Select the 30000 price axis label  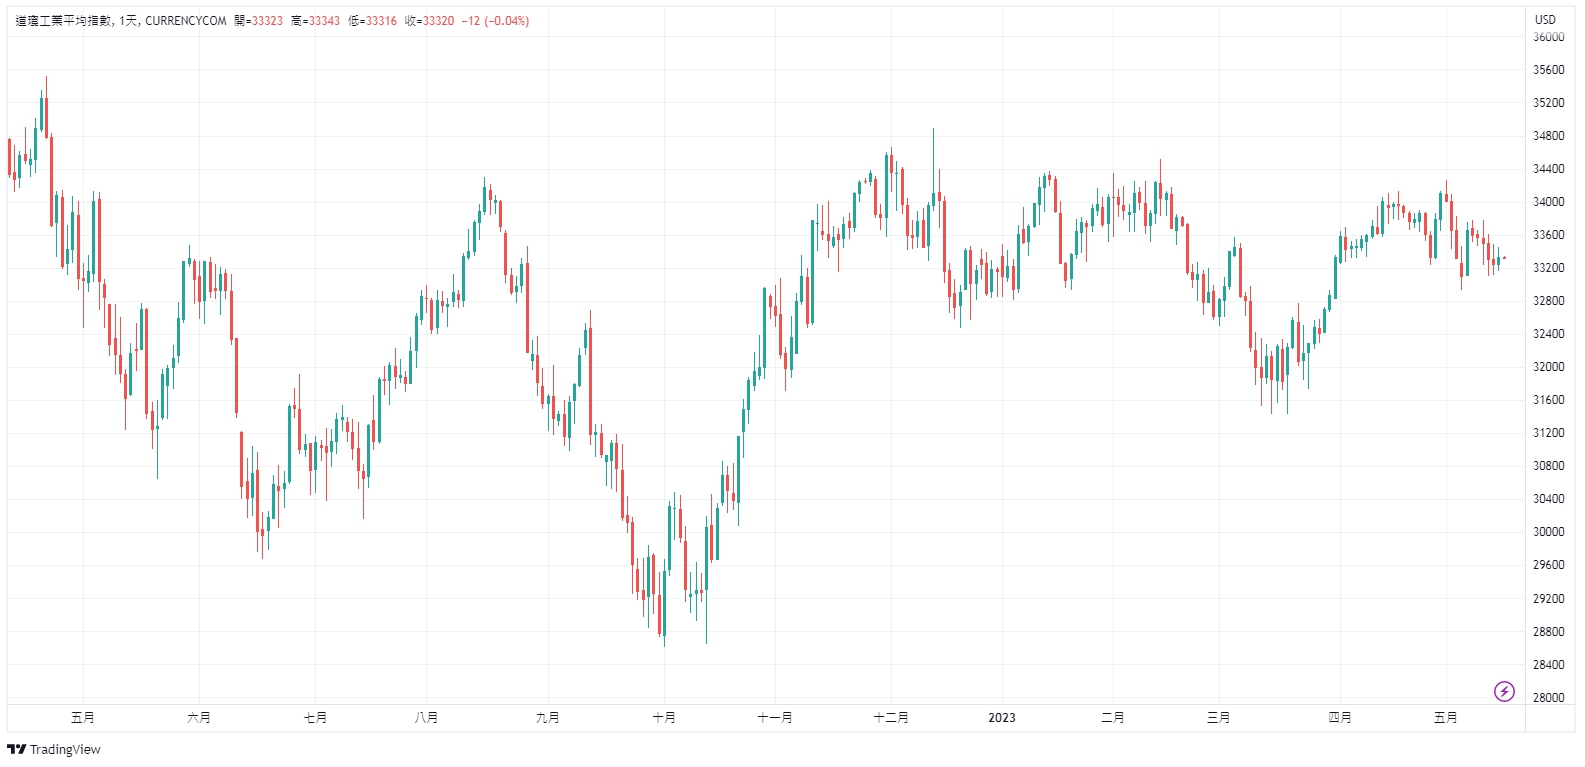pos(1548,532)
